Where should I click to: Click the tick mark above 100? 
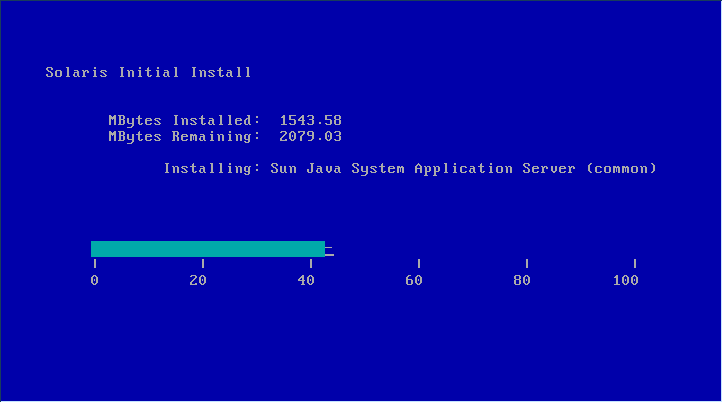click(635, 263)
